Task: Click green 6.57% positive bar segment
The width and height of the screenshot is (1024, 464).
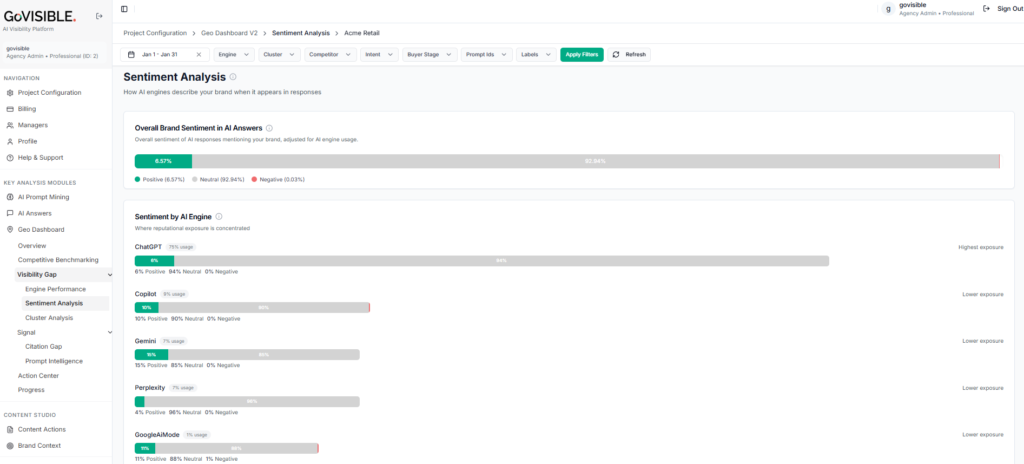Action: 163,161
